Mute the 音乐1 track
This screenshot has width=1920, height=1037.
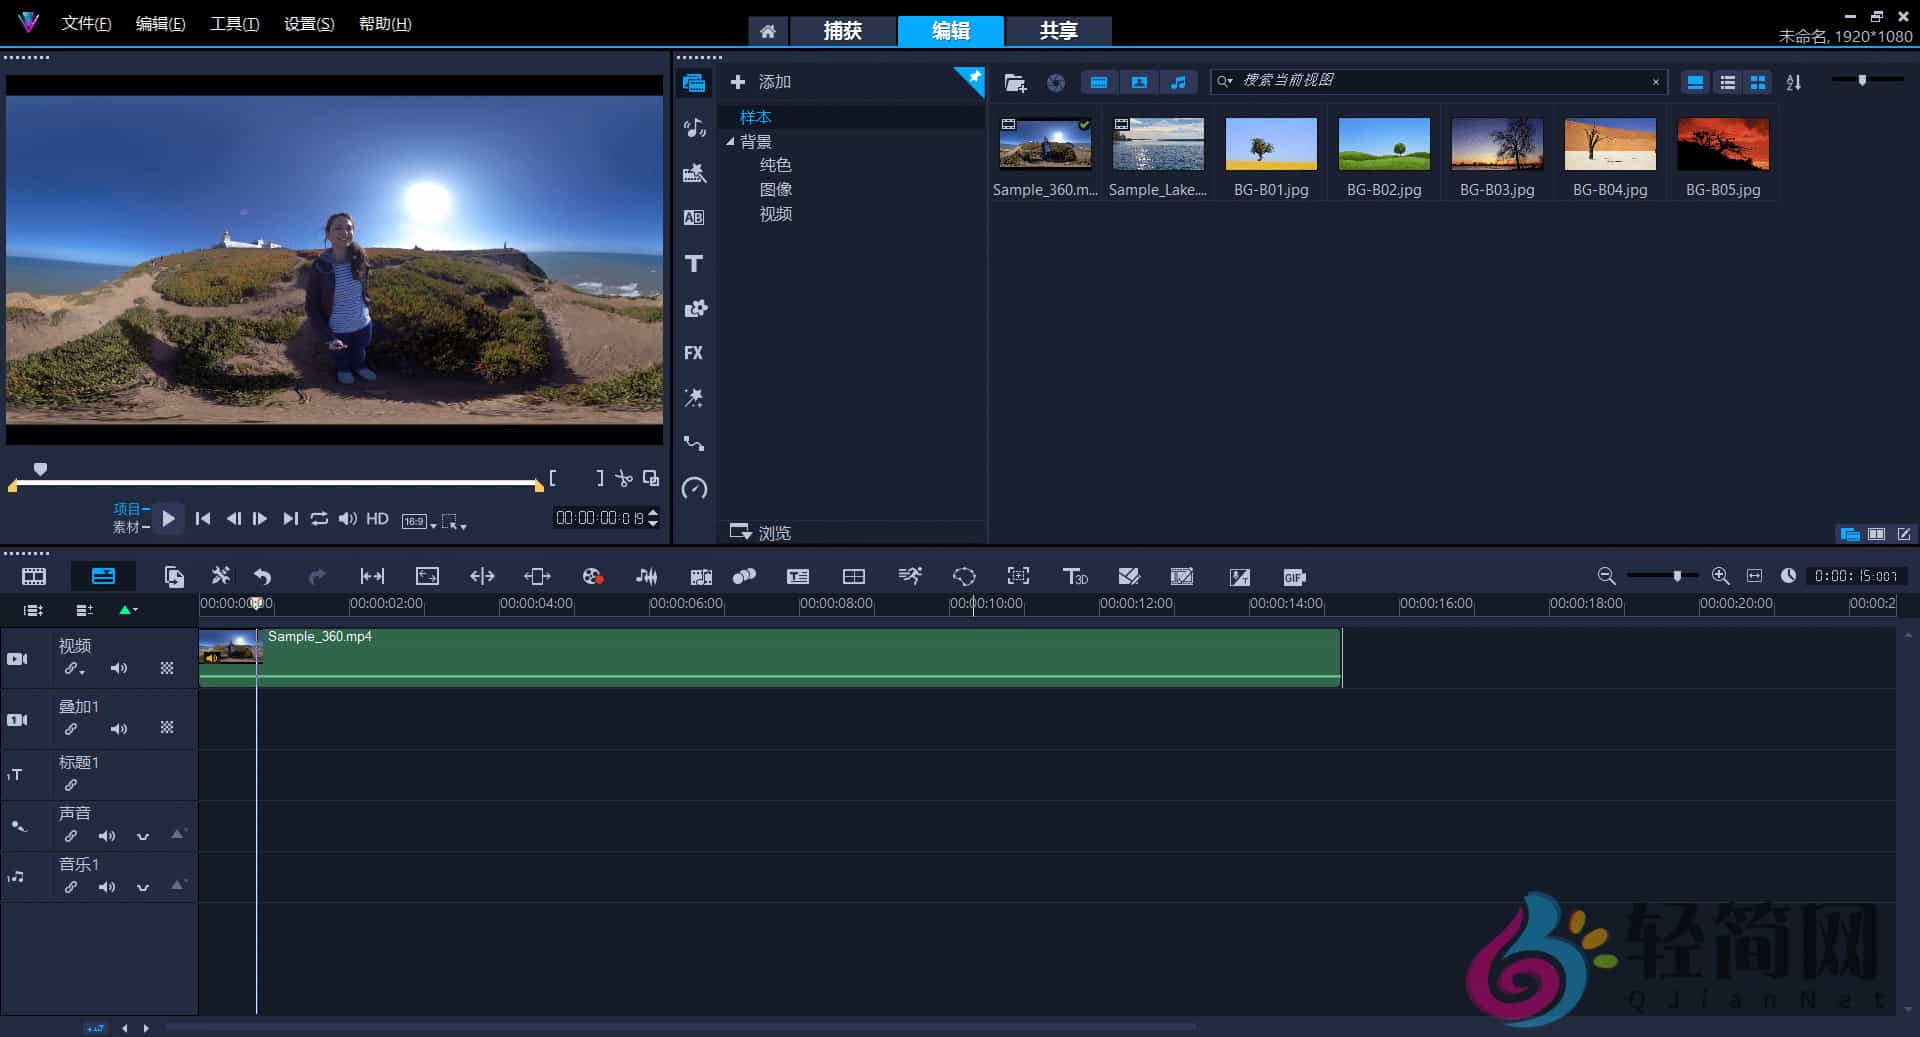106,887
